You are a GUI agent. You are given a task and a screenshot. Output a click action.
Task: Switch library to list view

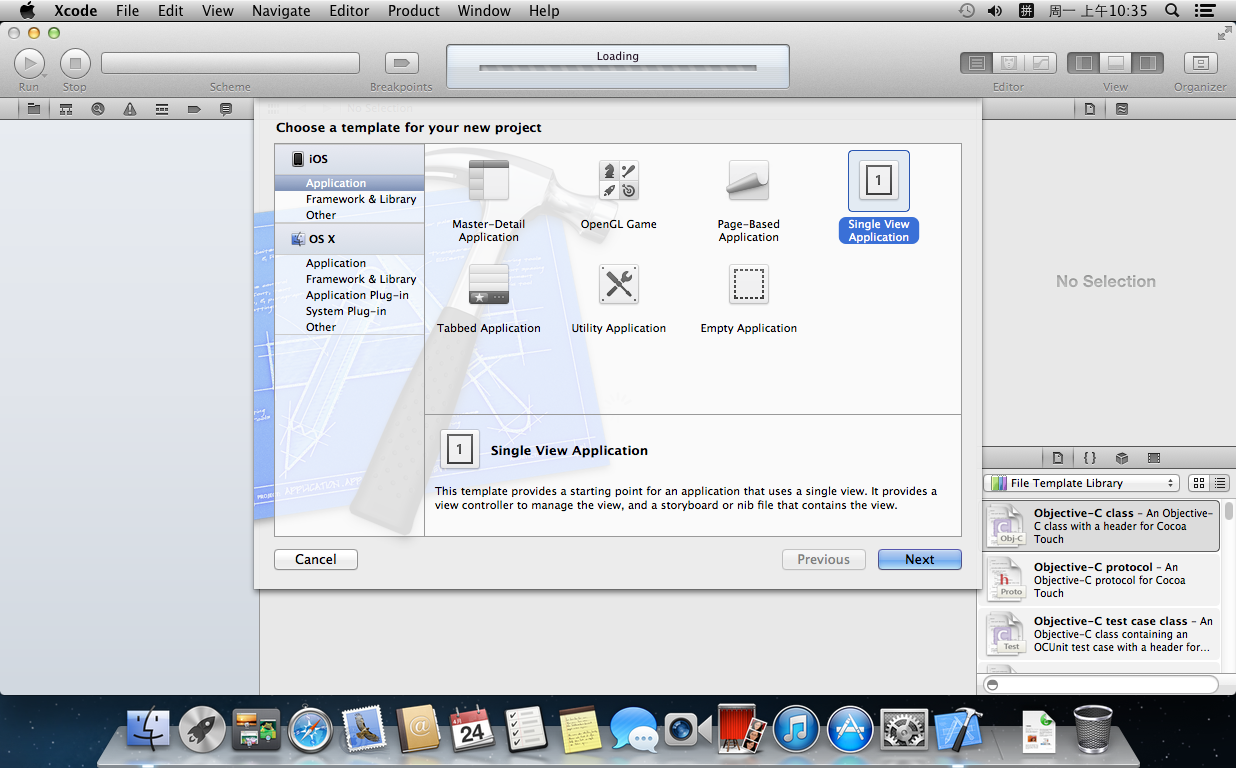[x=1219, y=483]
